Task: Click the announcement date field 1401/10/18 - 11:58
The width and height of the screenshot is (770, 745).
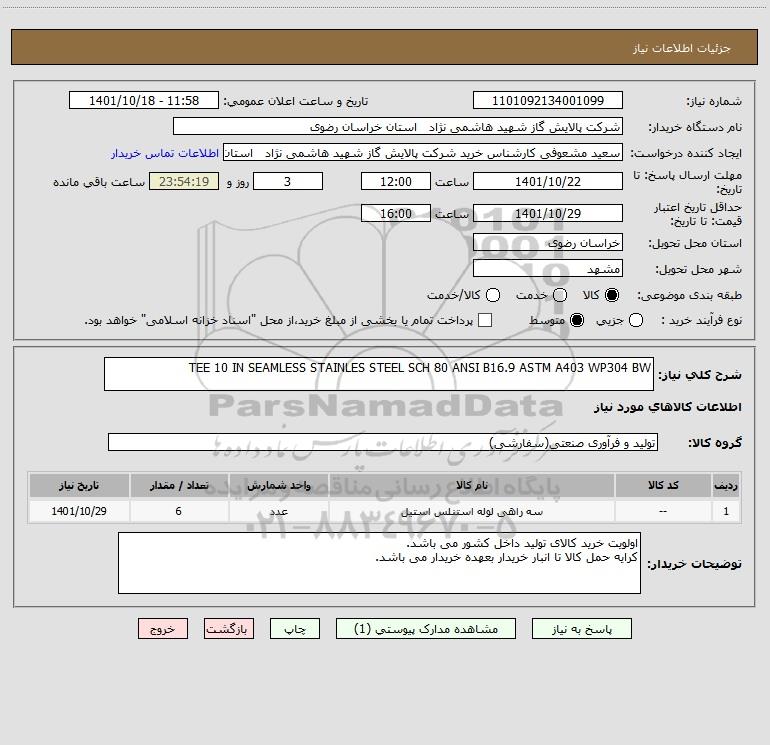Action: click(x=144, y=101)
